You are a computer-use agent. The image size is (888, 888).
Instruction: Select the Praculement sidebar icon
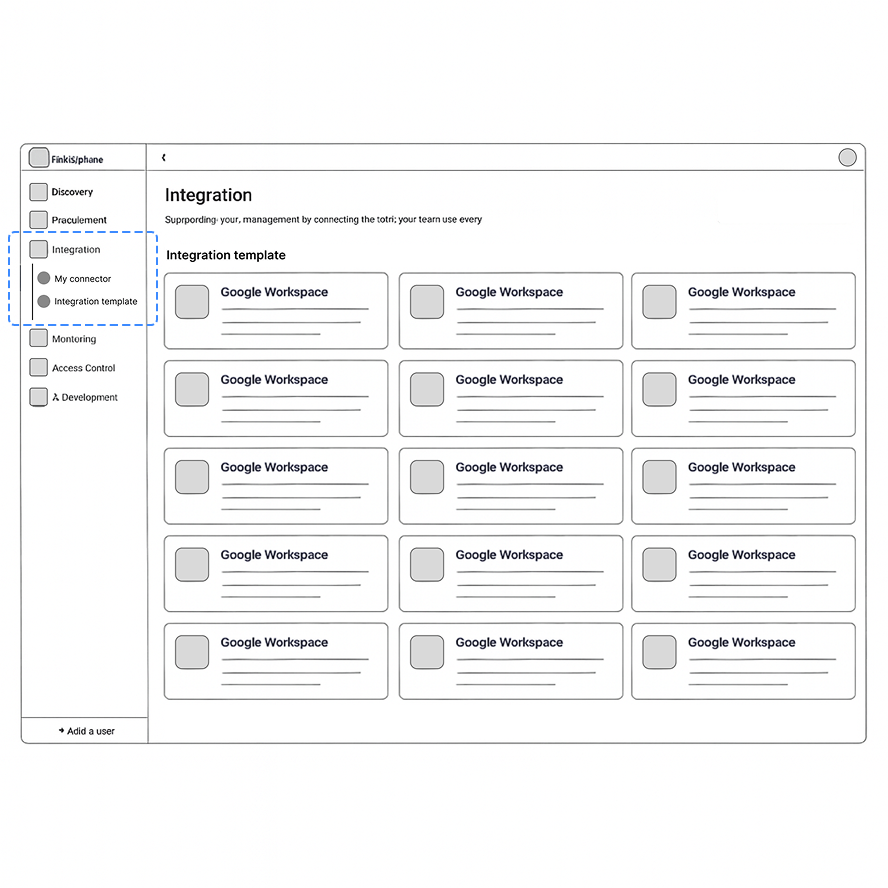[x=39, y=220]
